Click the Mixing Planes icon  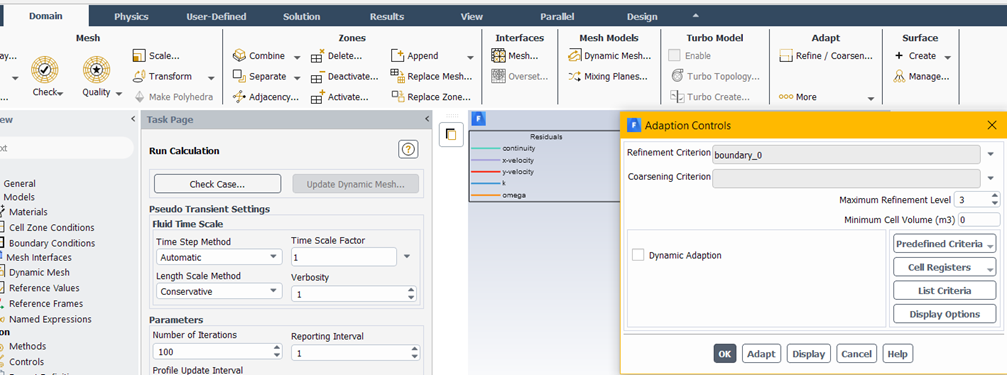click(x=574, y=76)
